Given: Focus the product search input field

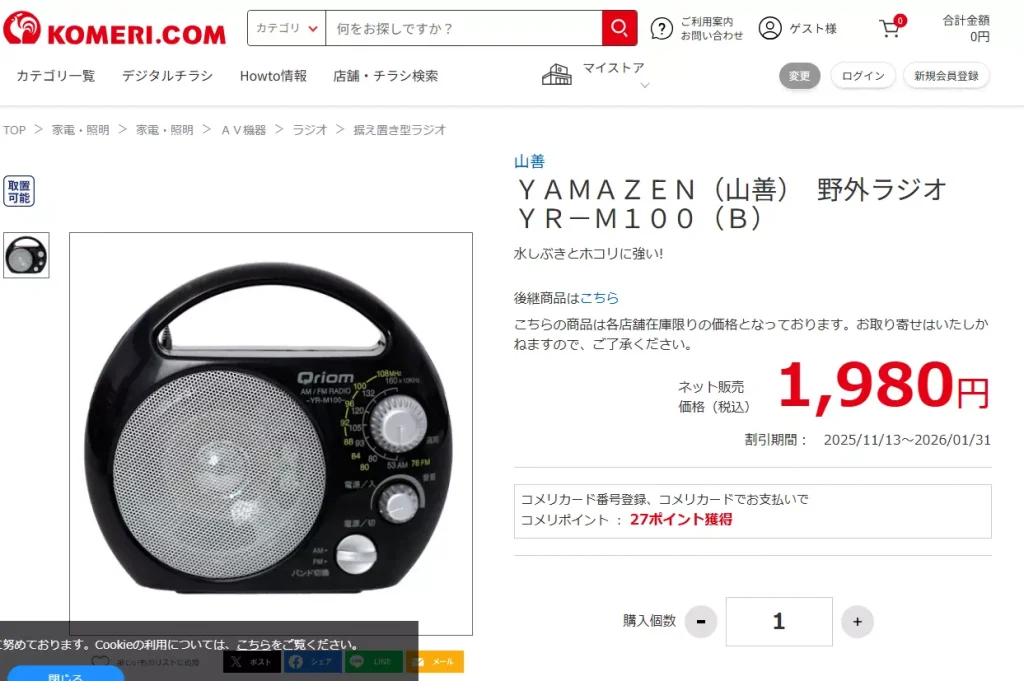Looking at the screenshot, I should tap(464, 28).
